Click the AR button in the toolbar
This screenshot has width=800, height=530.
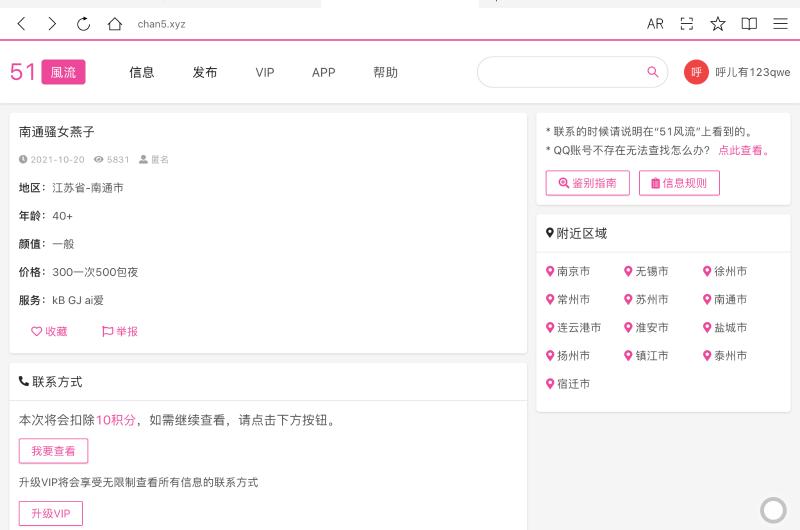655,24
